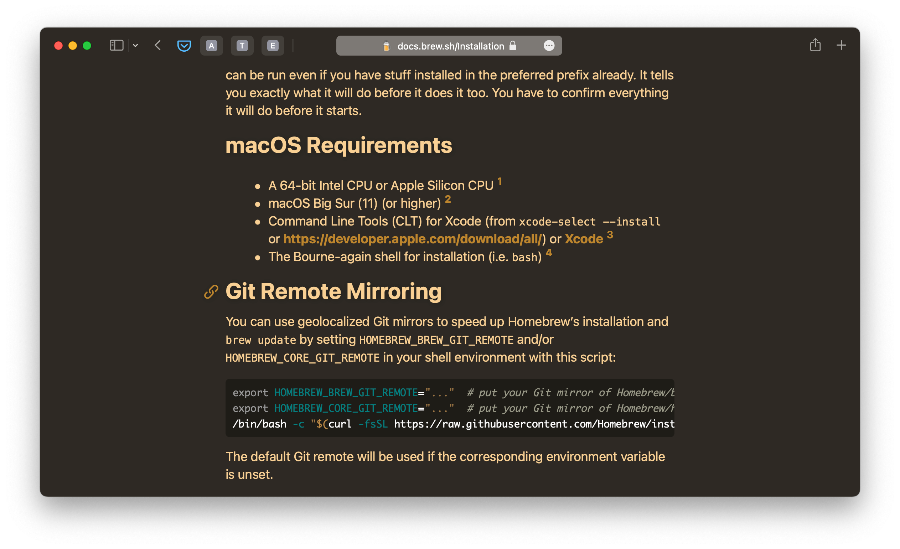
Task: Open the Pocket extension icon
Action: click(x=184, y=46)
